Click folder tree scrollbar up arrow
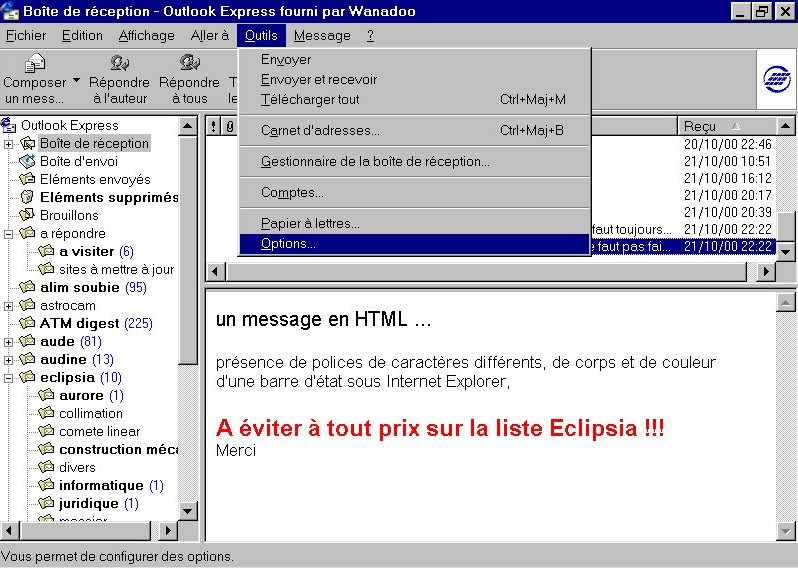Screen dimensions: 798x568 pos(188,126)
